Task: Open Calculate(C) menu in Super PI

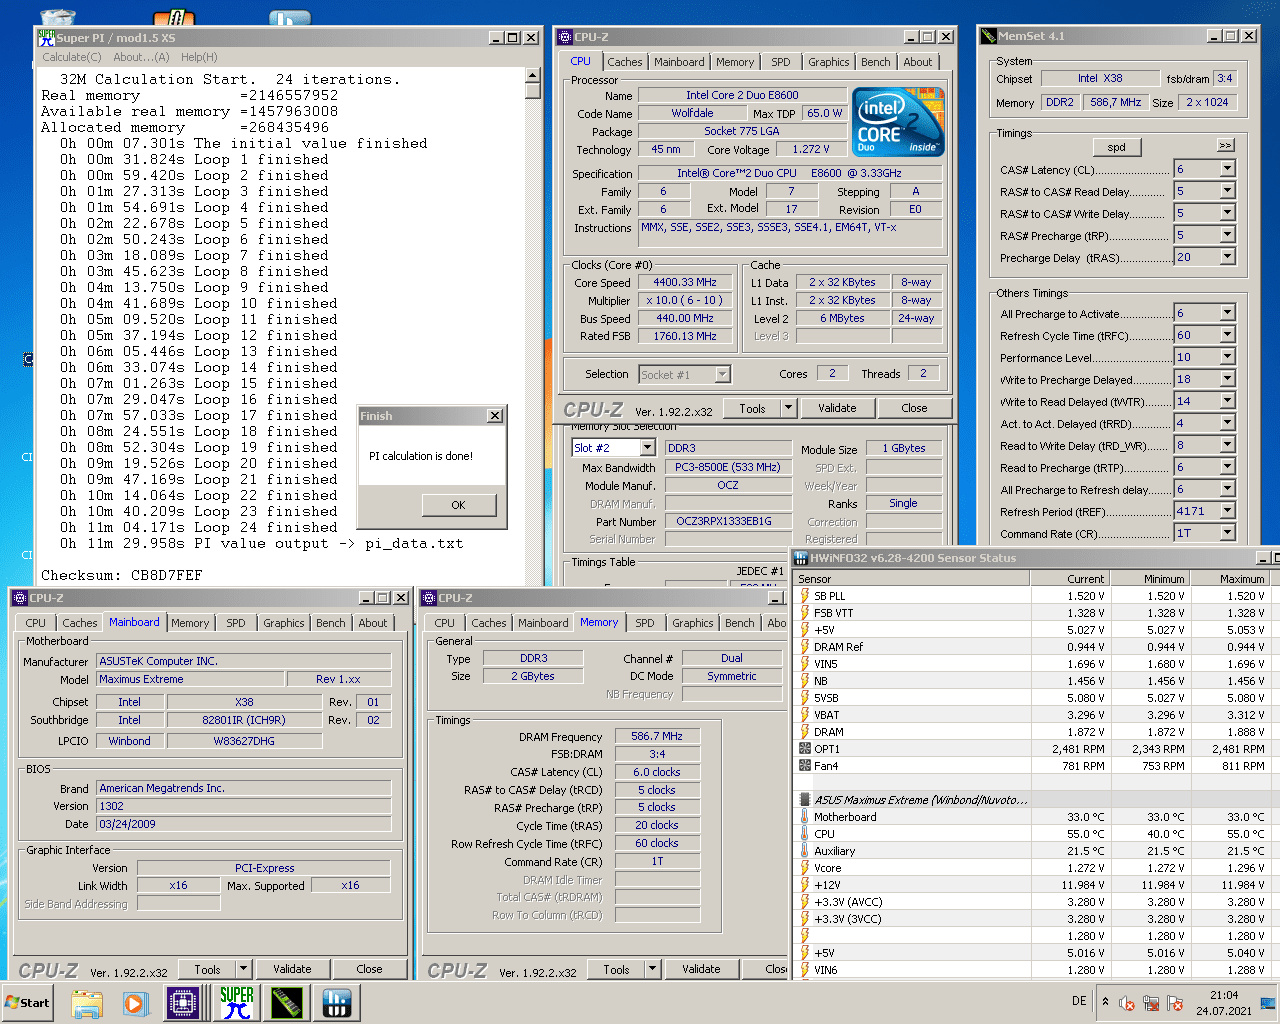Action: [71, 57]
